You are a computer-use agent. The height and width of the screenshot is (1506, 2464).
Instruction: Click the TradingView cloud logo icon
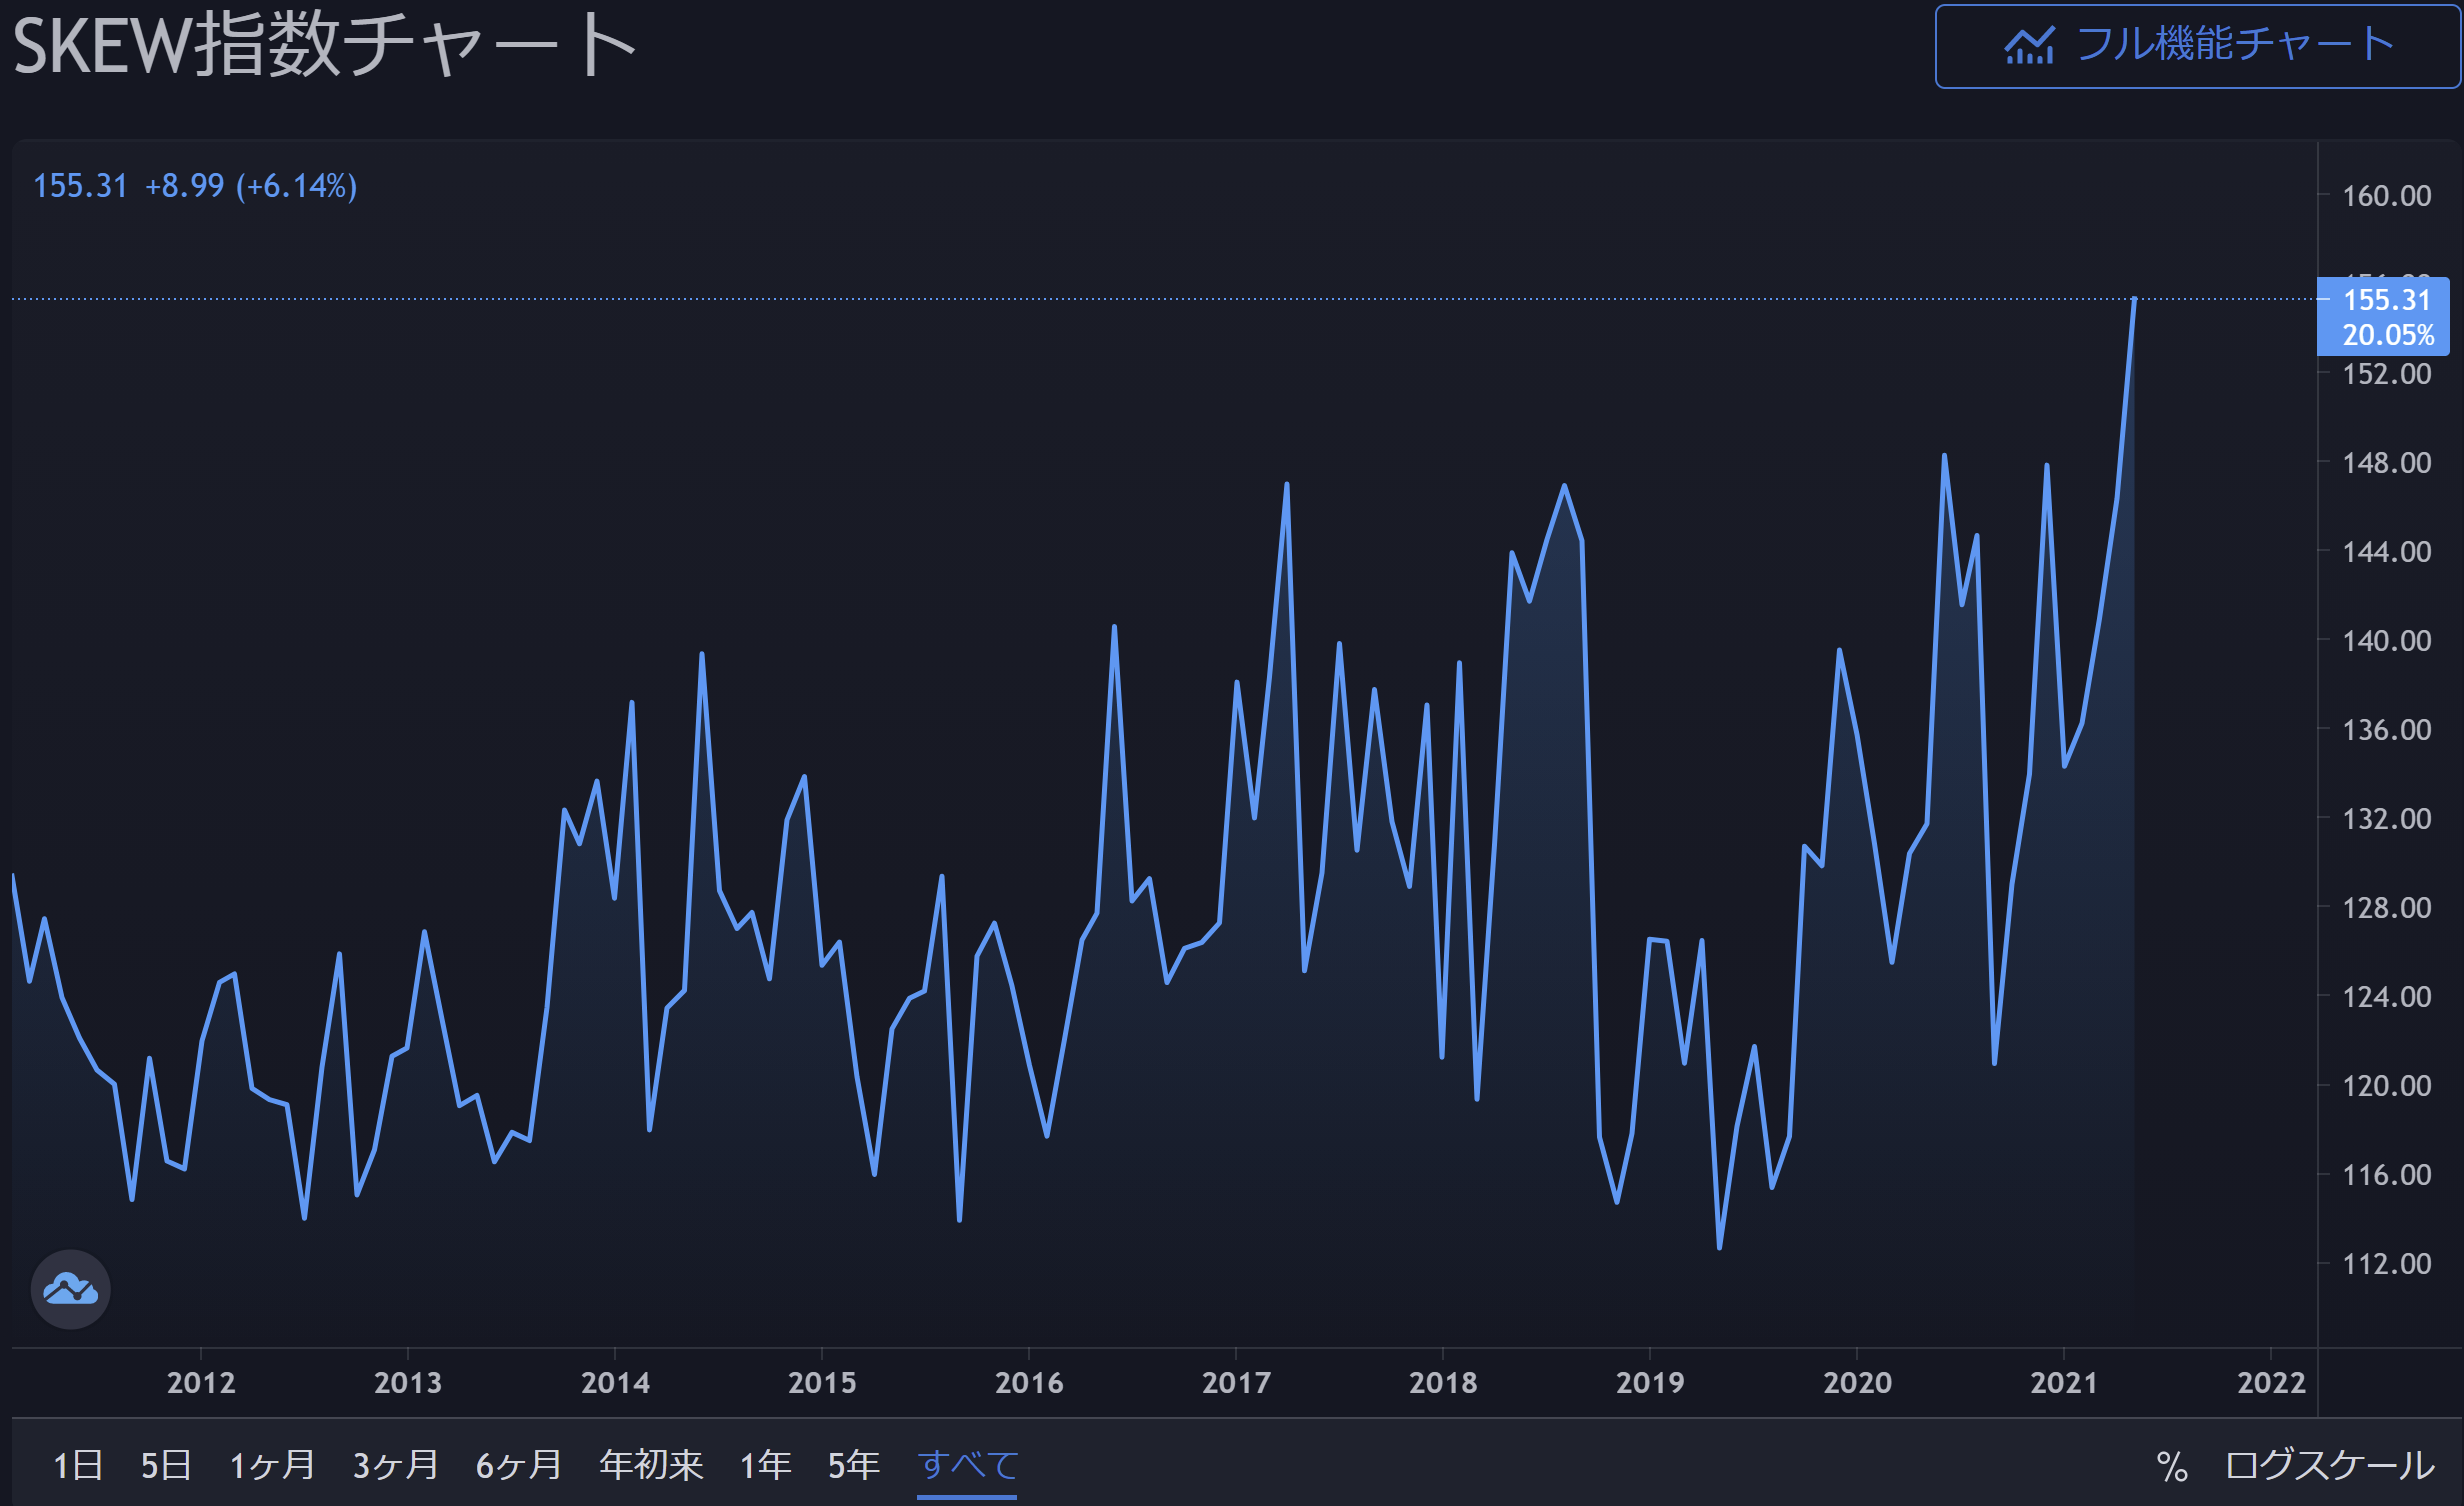coord(70,1289)
